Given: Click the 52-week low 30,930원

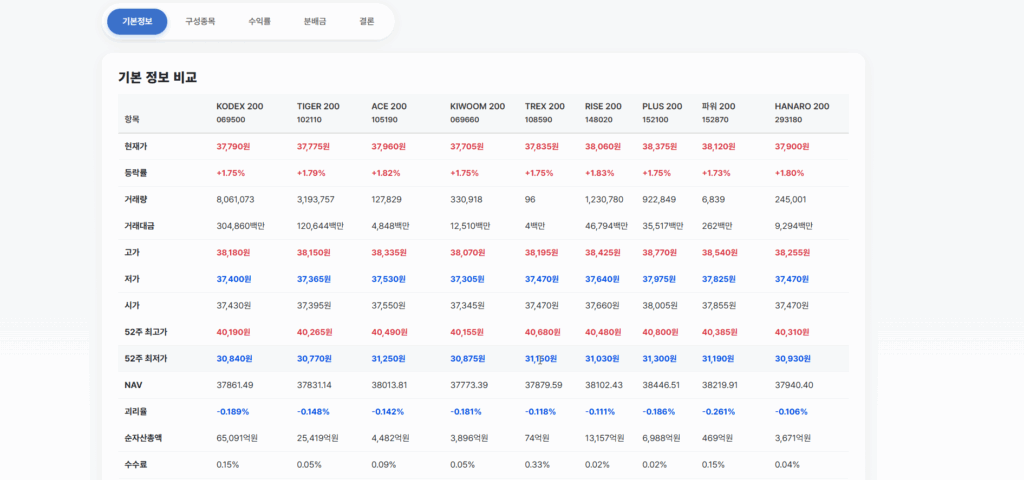Looking at the screenshot, I should pos(792,359).
